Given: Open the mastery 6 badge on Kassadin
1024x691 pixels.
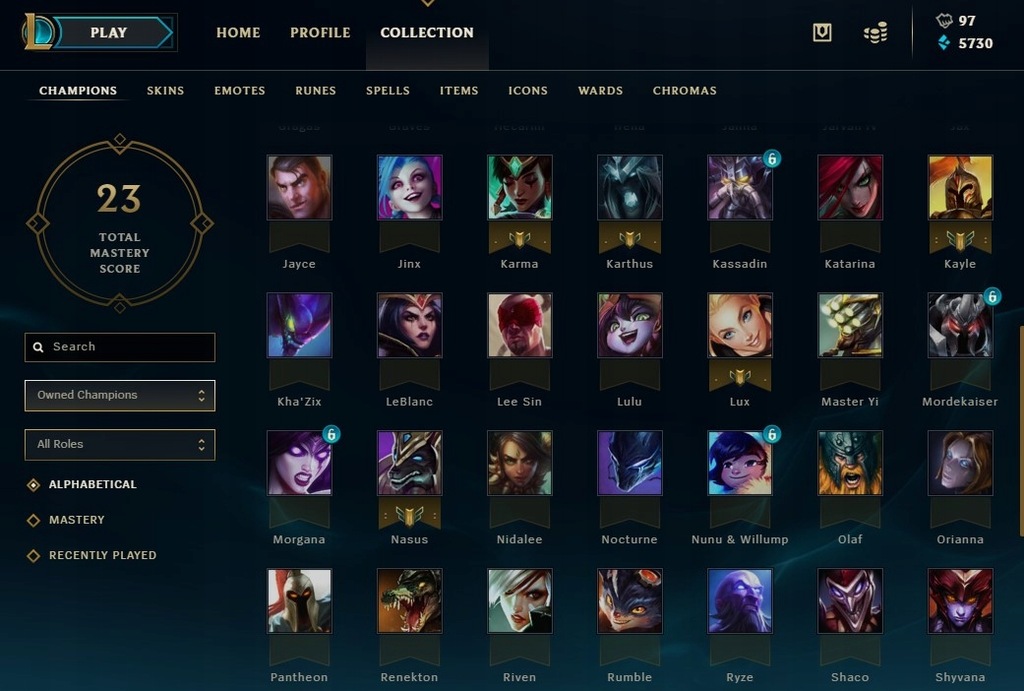Looking at the screenshot, I should 772,159.
